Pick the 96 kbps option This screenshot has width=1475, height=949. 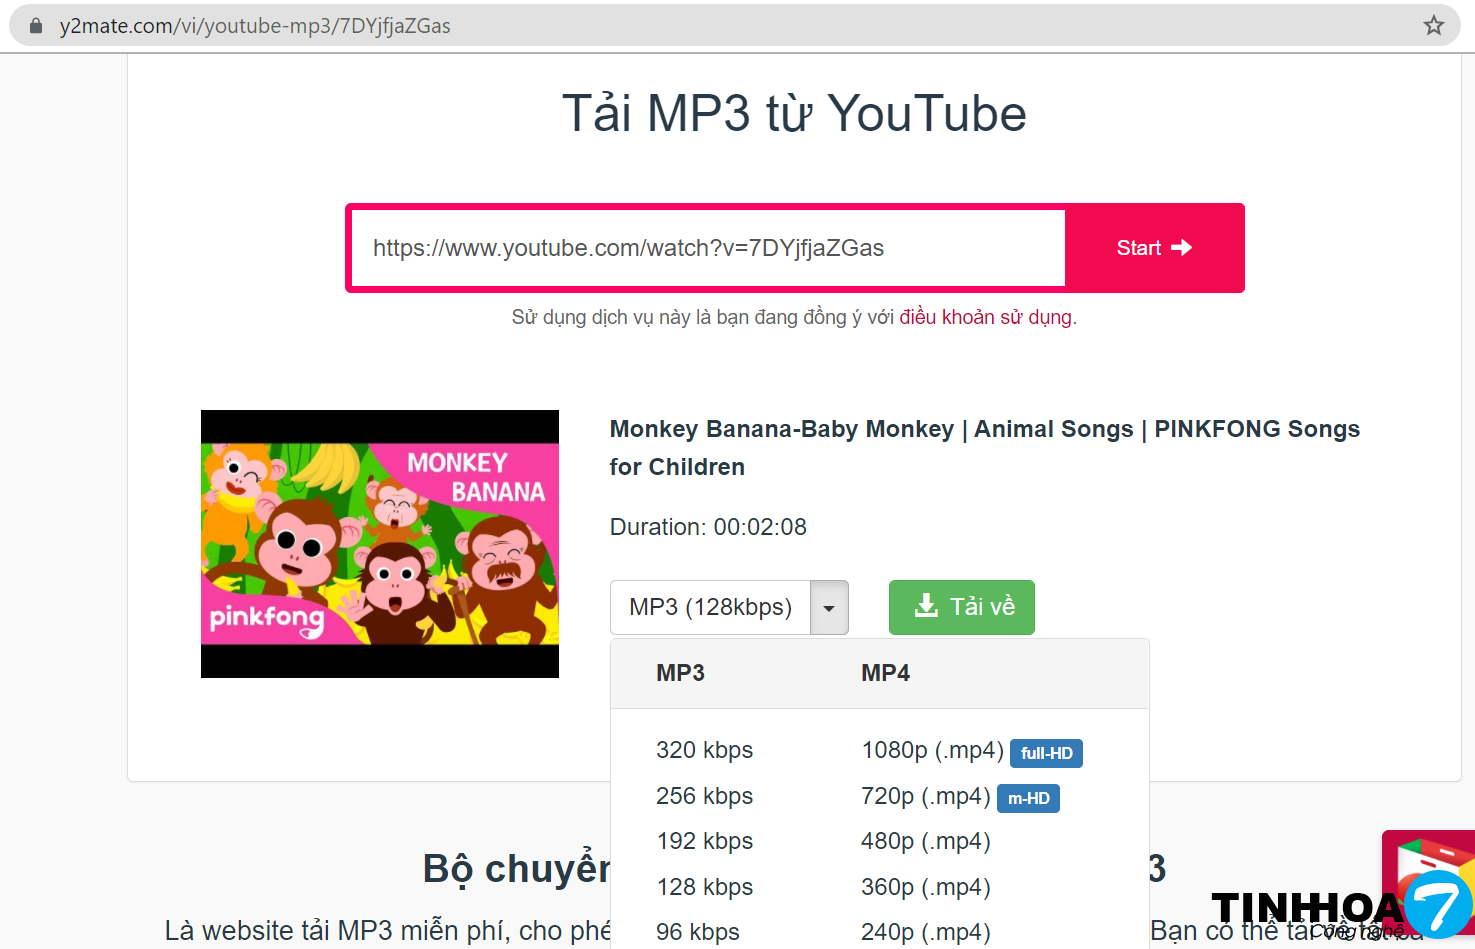point(697,932)
